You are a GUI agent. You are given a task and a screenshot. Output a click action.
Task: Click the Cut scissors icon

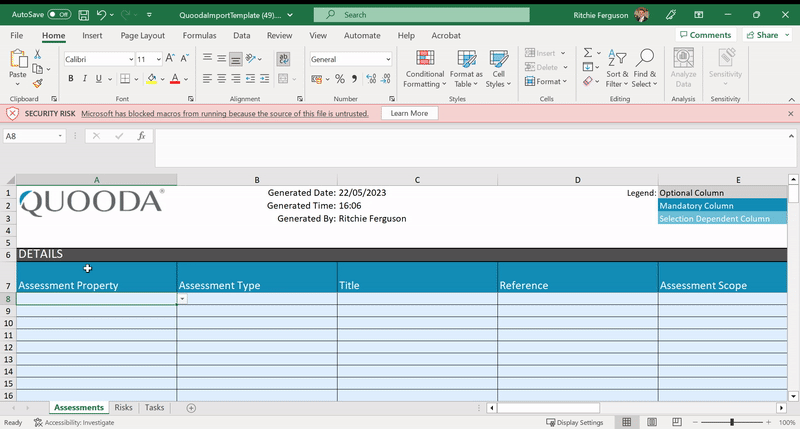[x=37, y=54]
